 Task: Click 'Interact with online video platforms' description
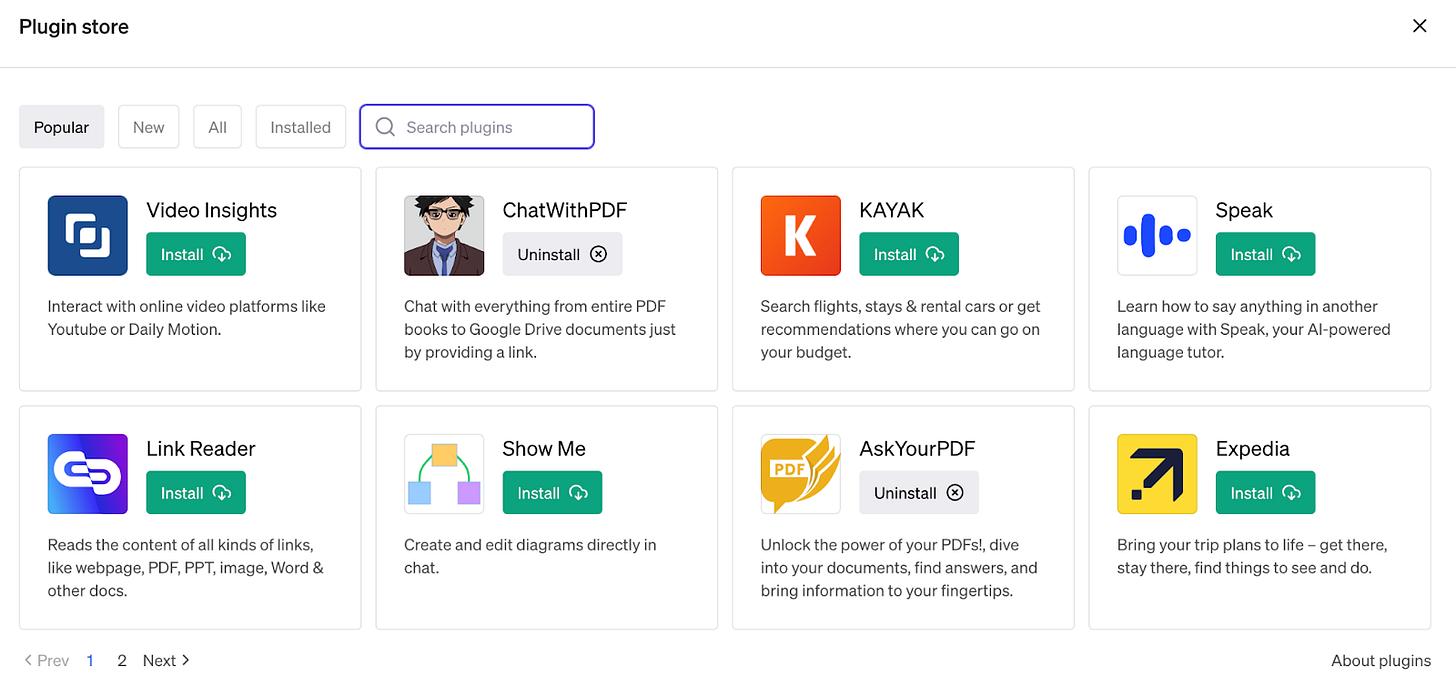tap(187, 318)
